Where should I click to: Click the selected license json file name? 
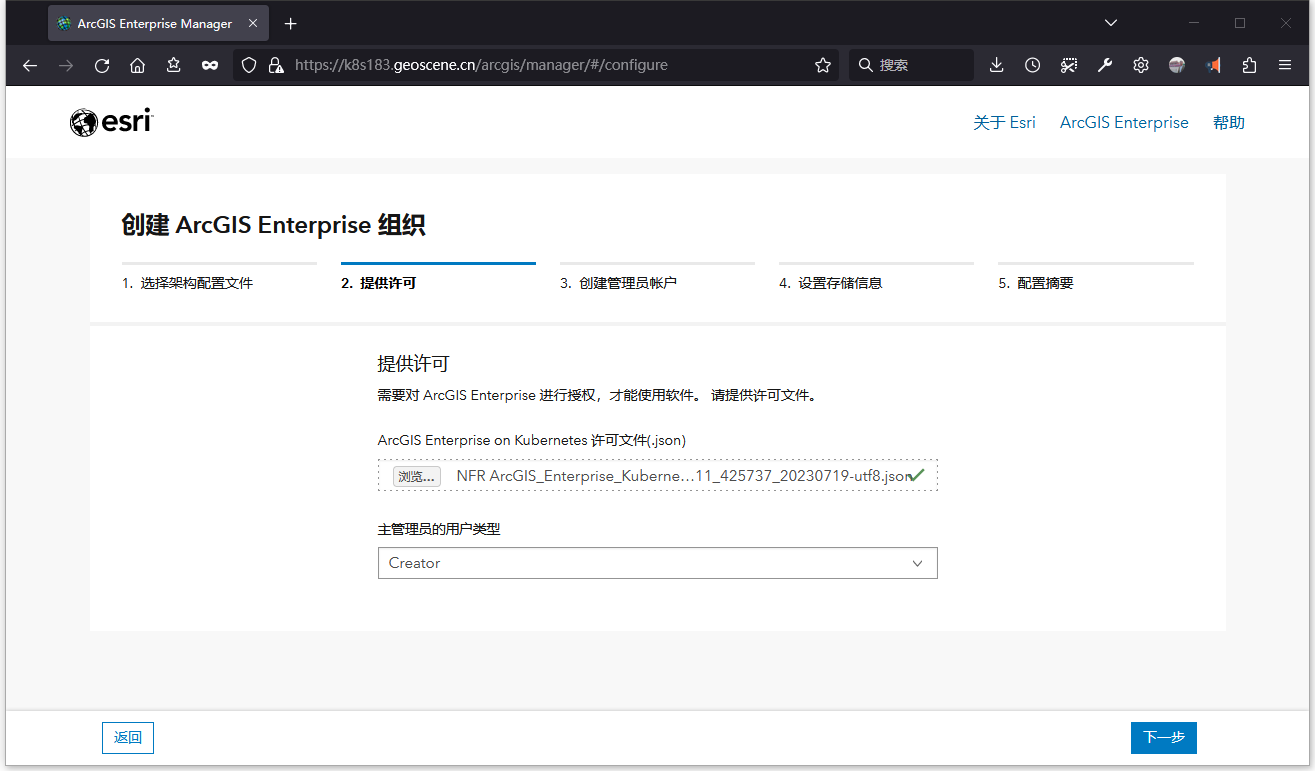click(x=684, y=476)
